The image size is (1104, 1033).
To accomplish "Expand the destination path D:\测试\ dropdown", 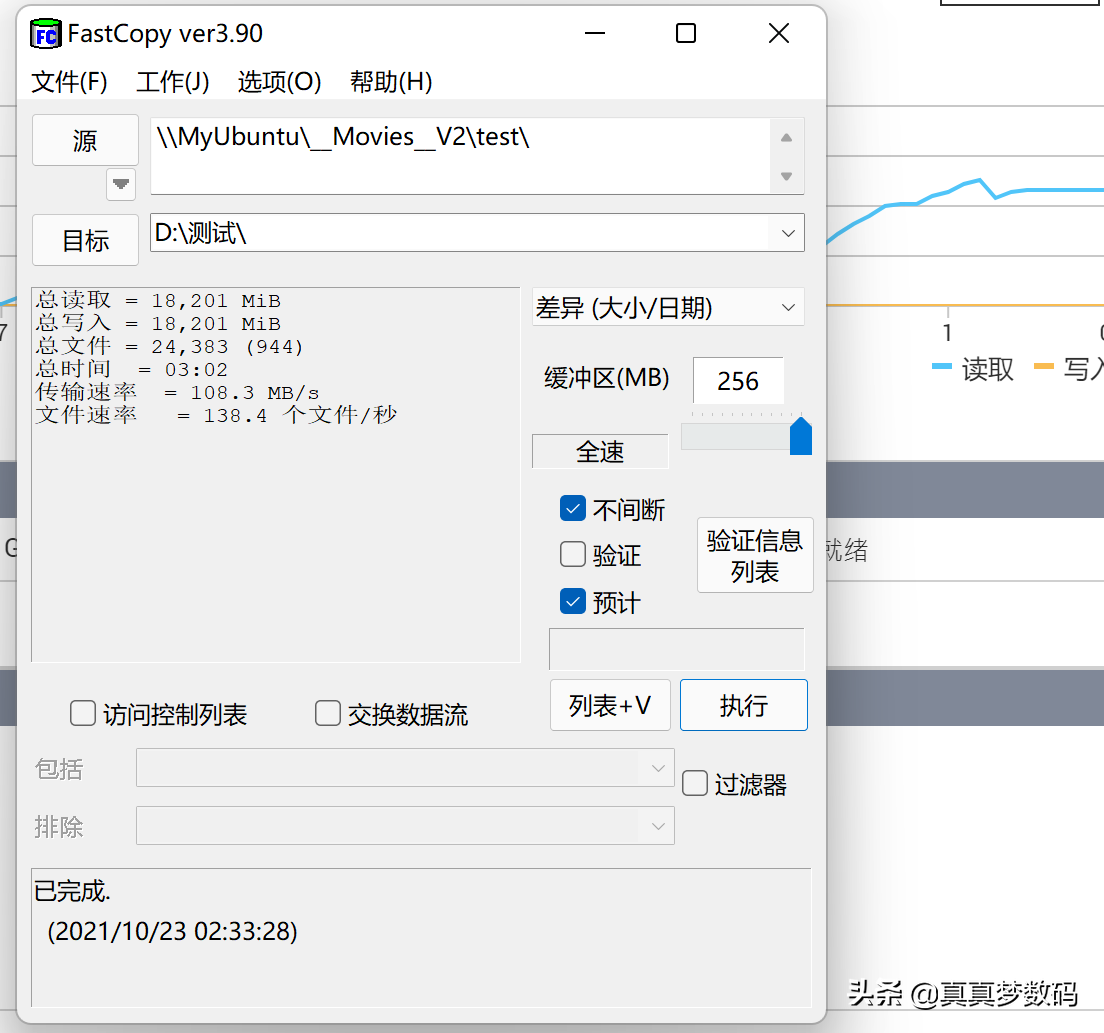I will click(787, 234).
